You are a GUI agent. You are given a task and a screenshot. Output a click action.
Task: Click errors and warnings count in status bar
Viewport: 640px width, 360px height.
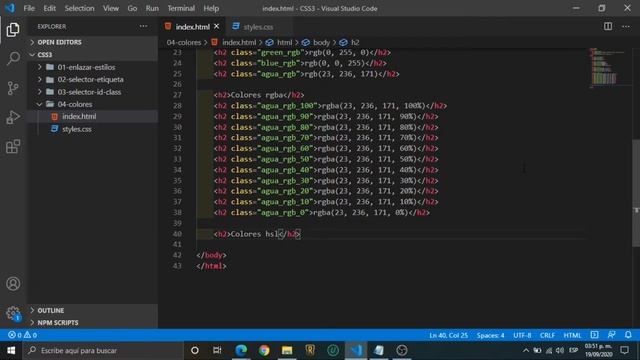[x=22, y=335]
